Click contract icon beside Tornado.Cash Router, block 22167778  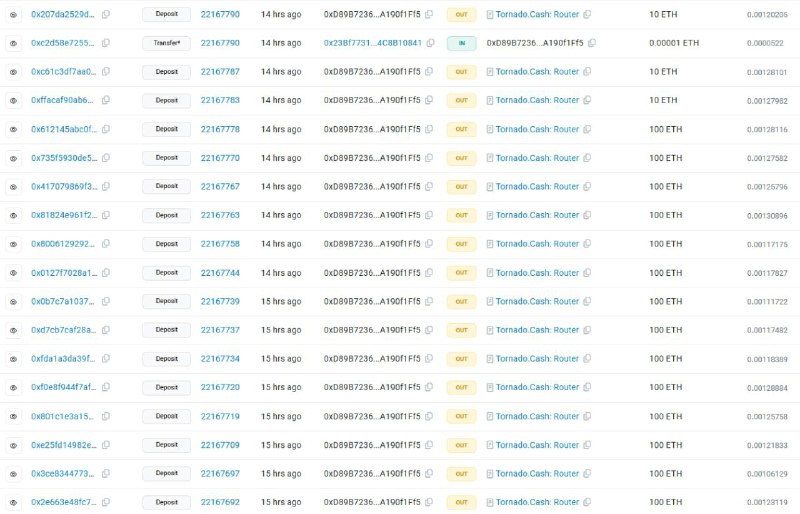click(490, 129)
